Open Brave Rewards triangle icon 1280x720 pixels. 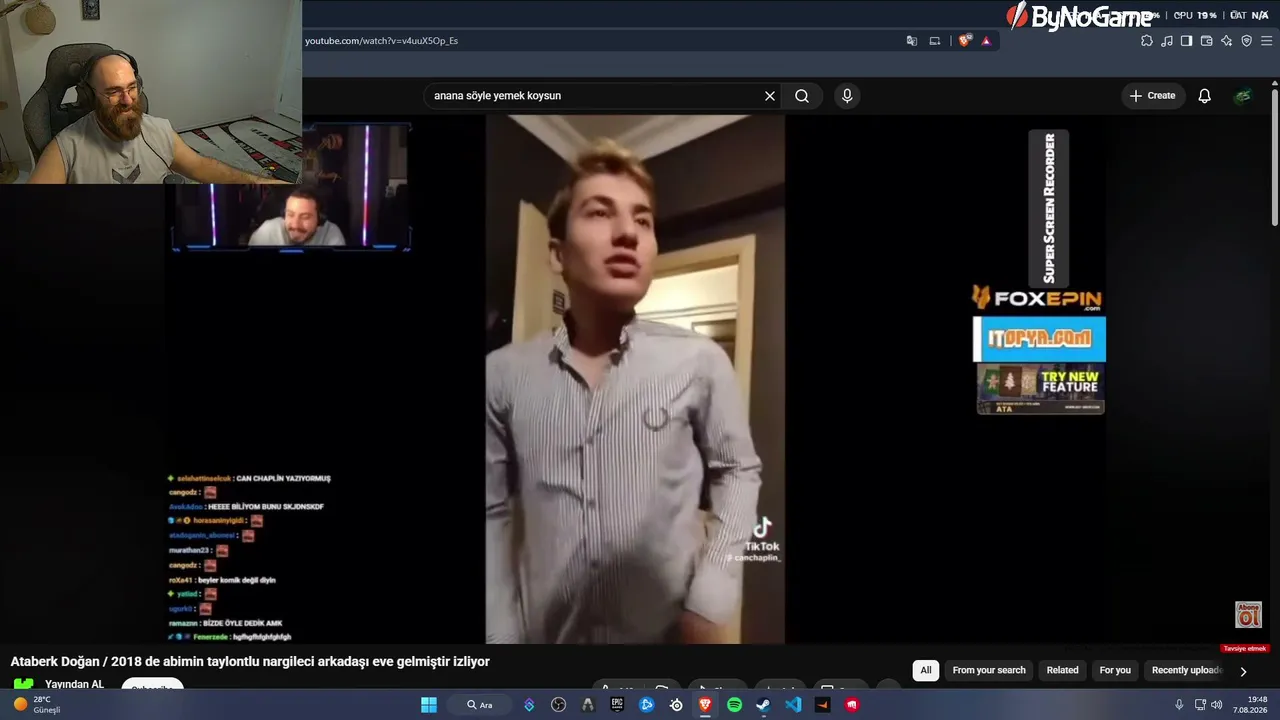(986, 41)
